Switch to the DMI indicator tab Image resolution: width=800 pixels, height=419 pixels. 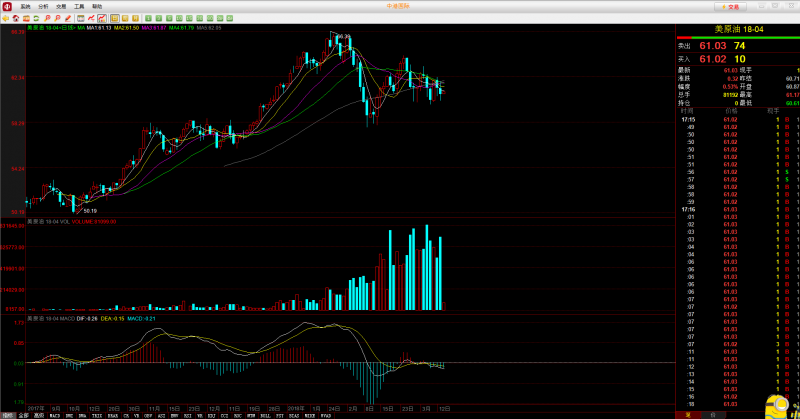point(69,415)
